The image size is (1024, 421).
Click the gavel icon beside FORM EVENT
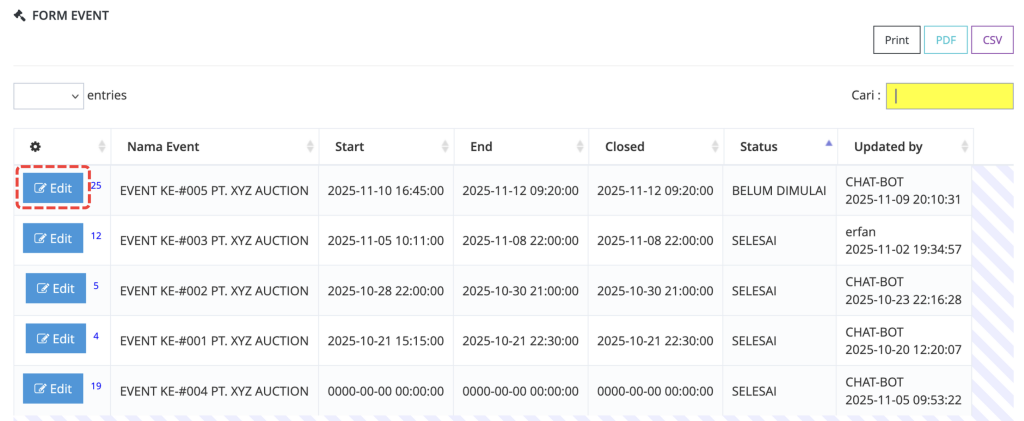click(x=19, y=16)
